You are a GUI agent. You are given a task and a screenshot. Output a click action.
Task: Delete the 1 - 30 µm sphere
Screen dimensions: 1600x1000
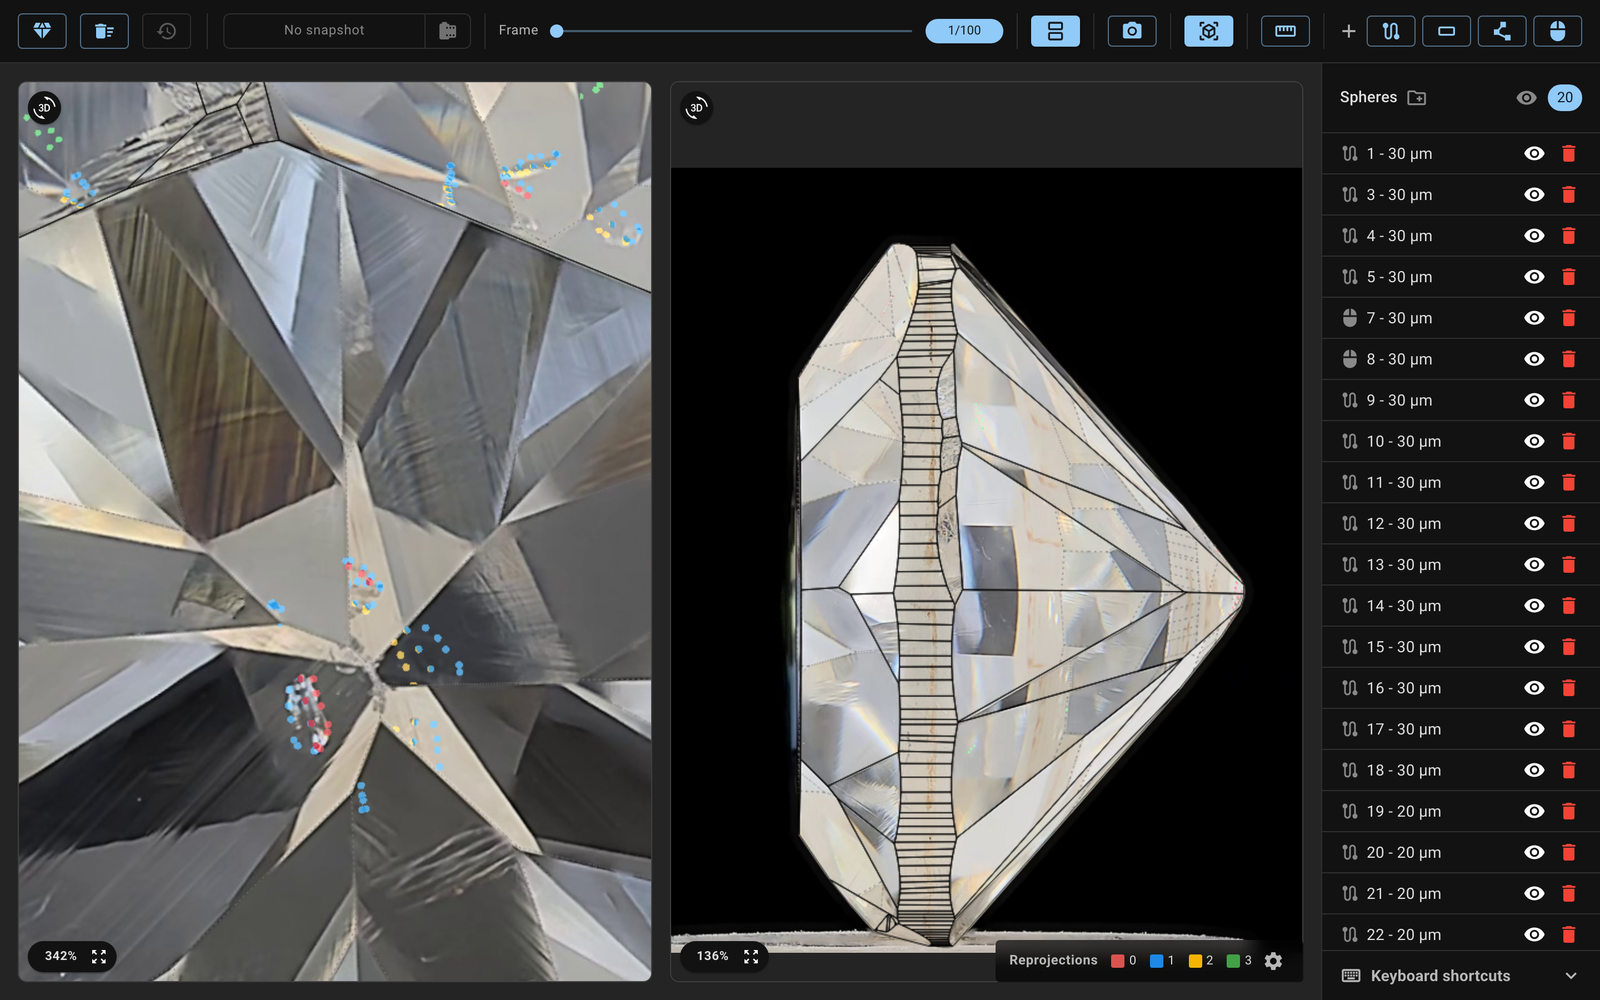point(1568,154)
